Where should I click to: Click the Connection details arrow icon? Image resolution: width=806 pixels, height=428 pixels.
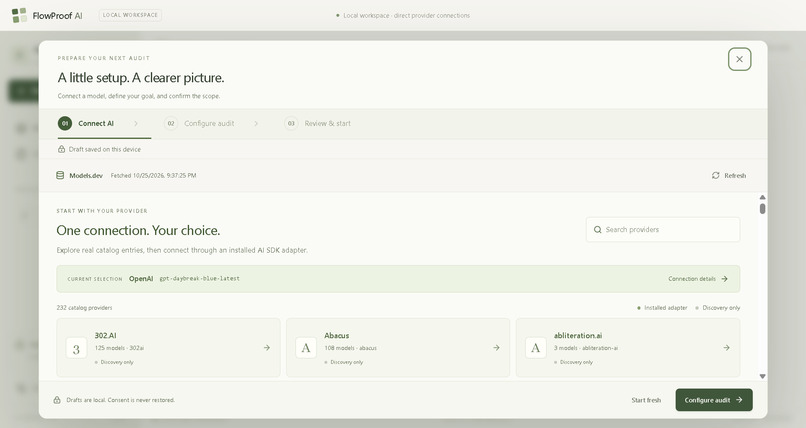724,278
